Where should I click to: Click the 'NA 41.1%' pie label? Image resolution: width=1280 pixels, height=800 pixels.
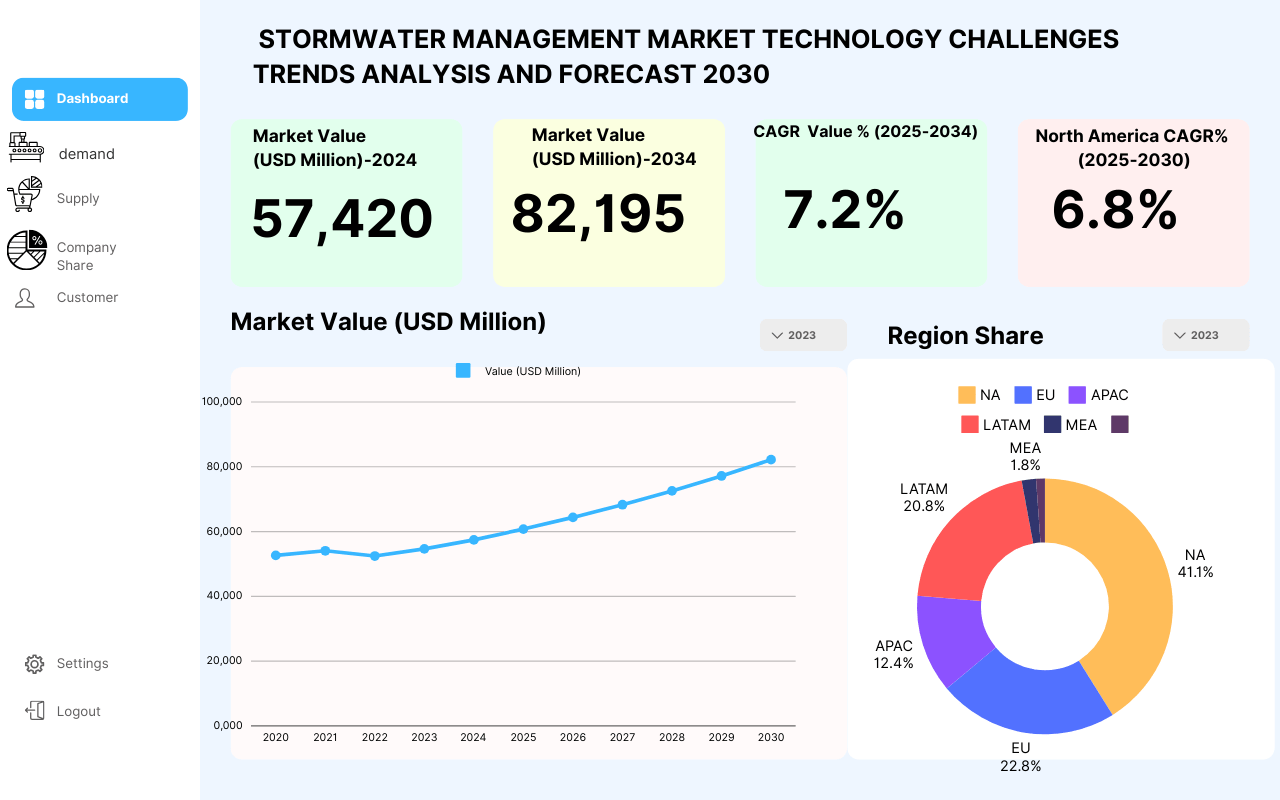point(1195,564)
